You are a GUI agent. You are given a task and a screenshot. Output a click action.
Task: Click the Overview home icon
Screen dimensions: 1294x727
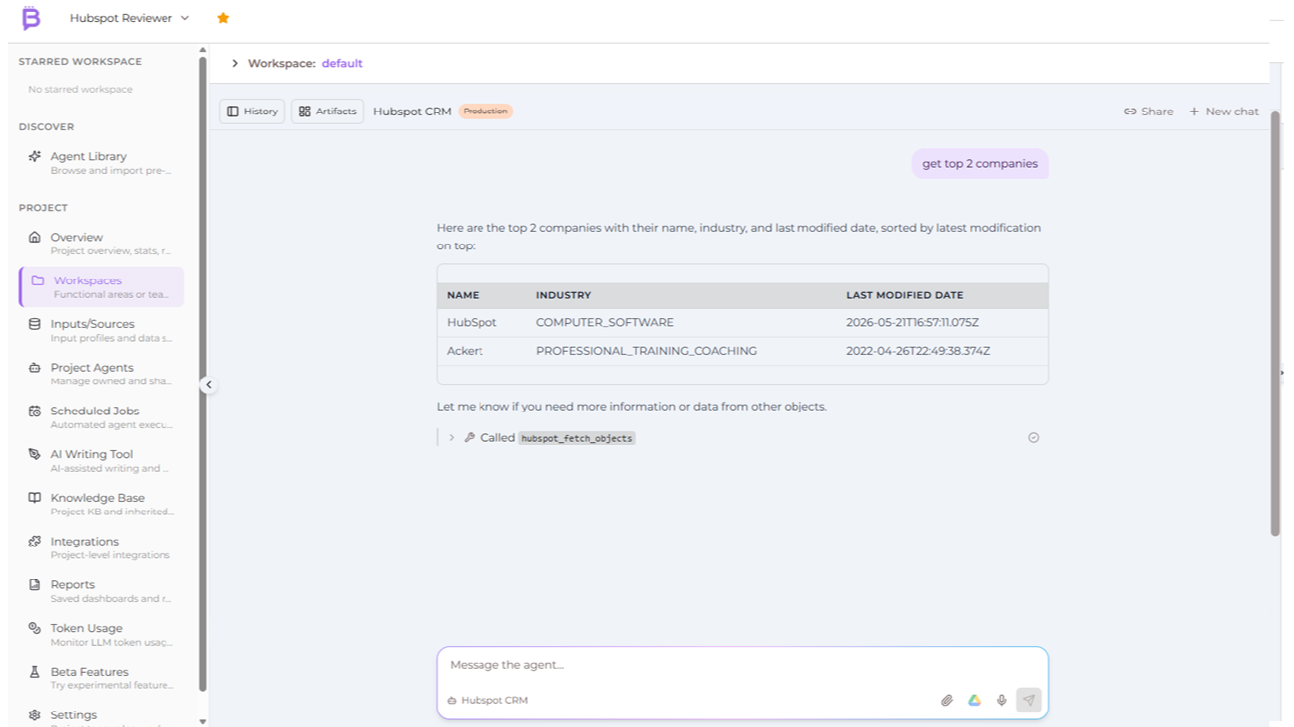click(x=35, y=237)
